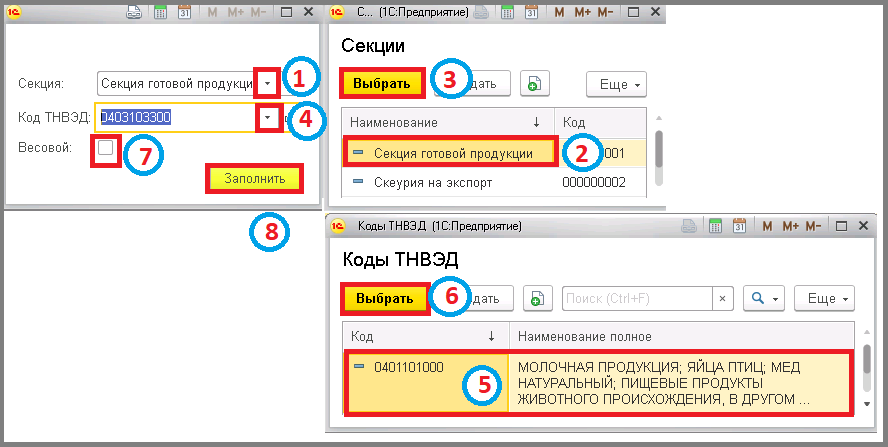Close the Секции window
The image size is (888, 447).
tap(655, 12)
